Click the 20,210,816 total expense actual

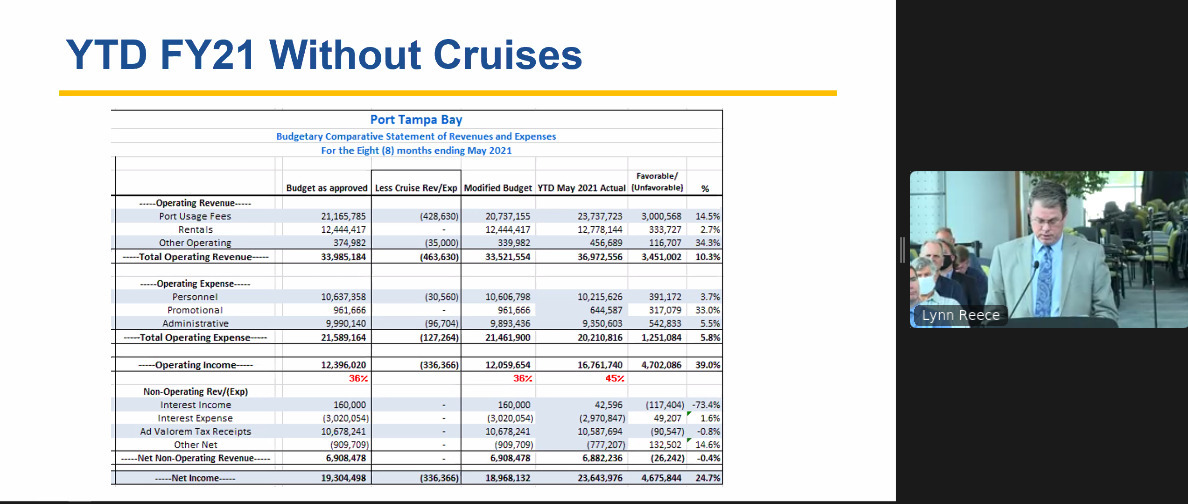[x=599, y=337]
